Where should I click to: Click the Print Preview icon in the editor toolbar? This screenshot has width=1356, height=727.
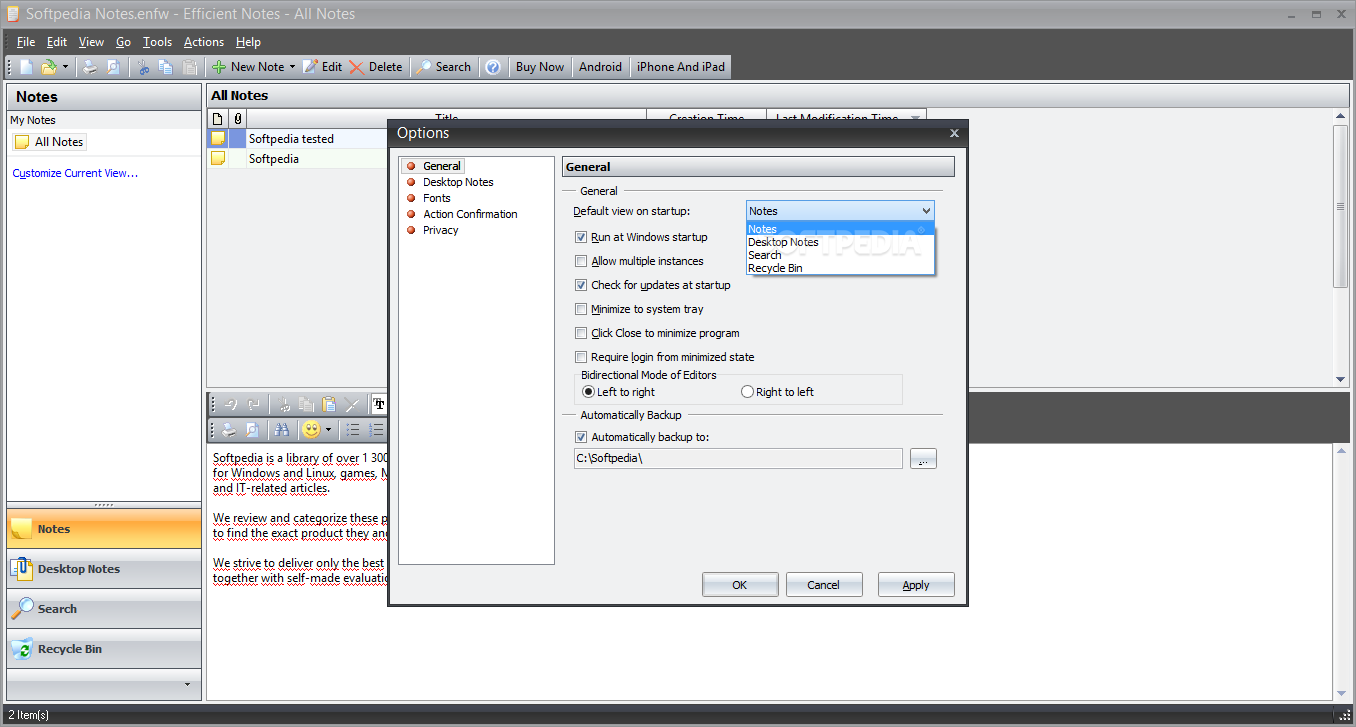tap(253, 430)
